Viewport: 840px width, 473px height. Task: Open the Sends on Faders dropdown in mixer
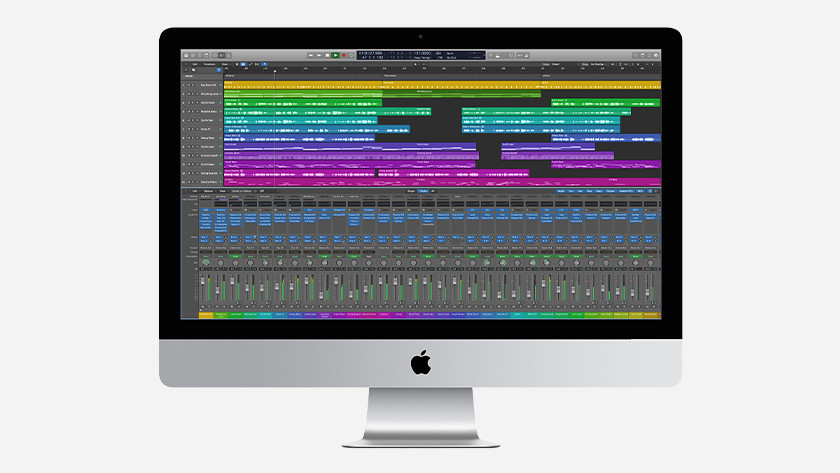[x=245, y=190]
